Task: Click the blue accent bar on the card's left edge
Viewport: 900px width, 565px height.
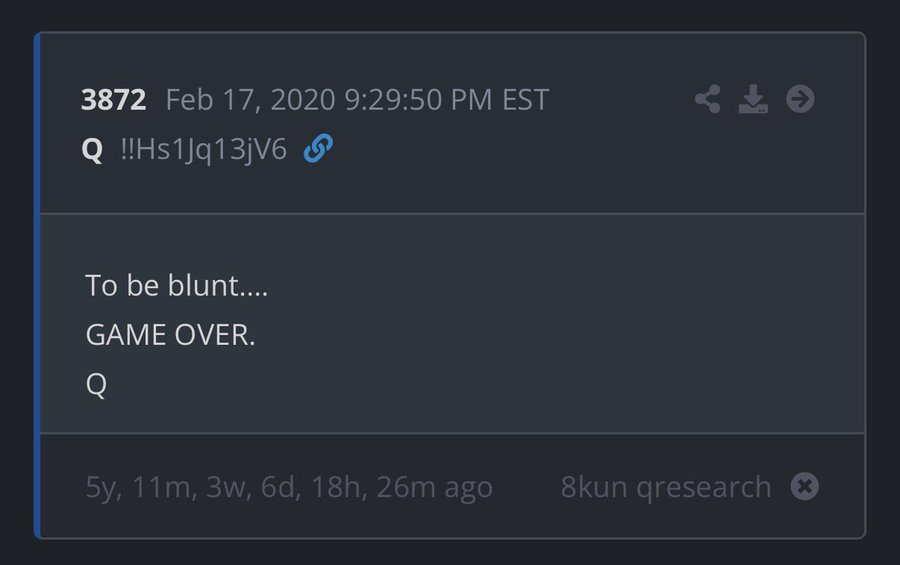Action: pyautogui.click(x=37, y=285)
